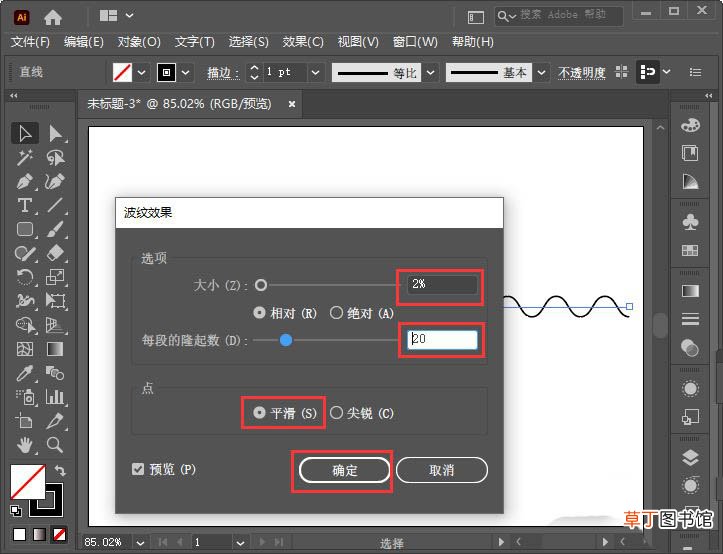Open the Color palette panel icon
Image resolution: width=723 pixels, height=554 pixels.
pos(690,125)
